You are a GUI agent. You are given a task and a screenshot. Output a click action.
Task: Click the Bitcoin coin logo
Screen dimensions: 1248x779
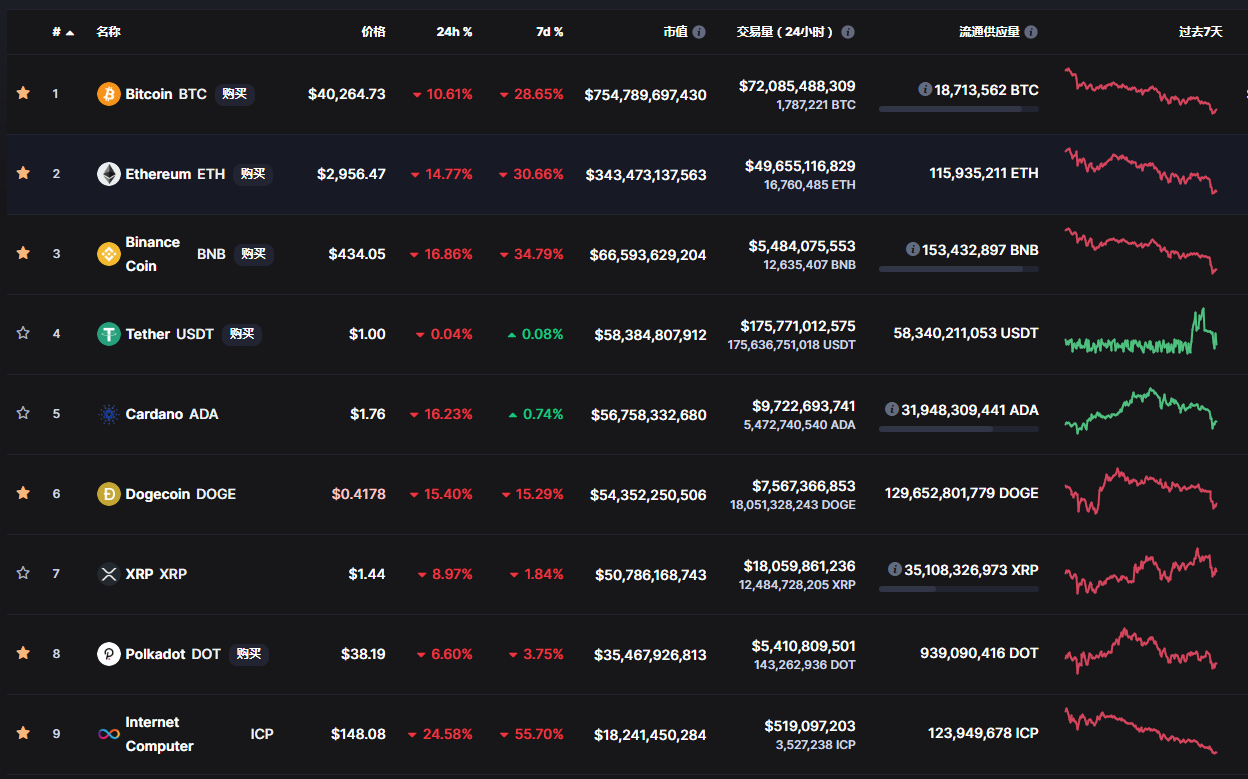pos(108,94)
